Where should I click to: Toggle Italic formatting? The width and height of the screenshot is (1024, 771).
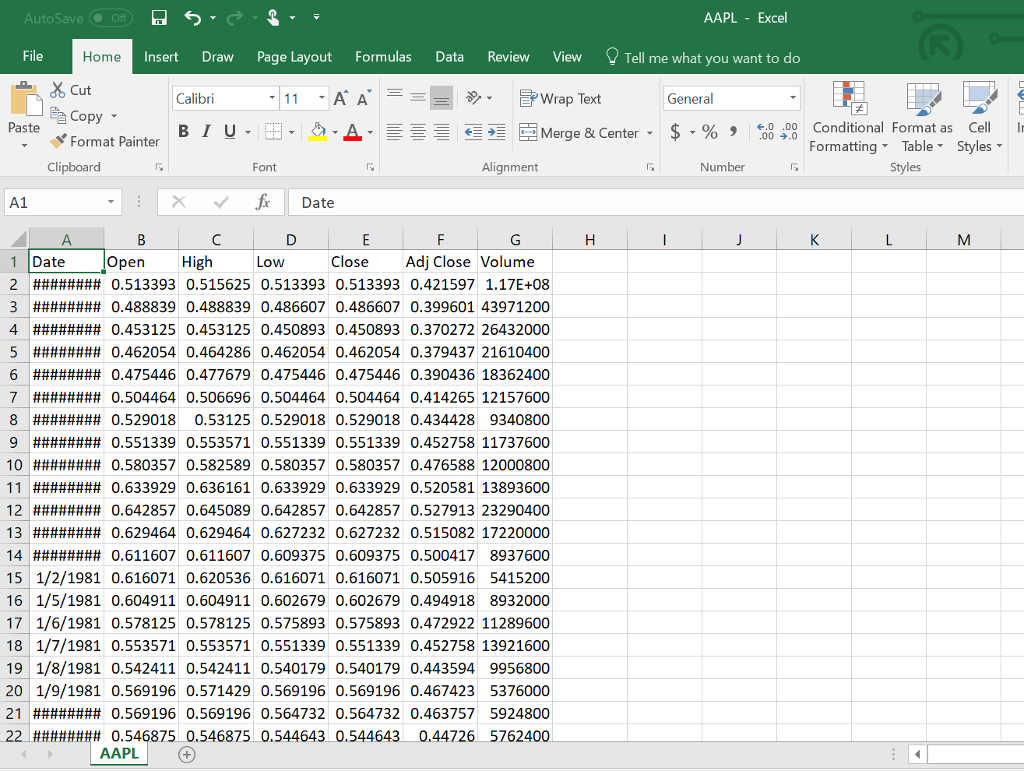207,133
